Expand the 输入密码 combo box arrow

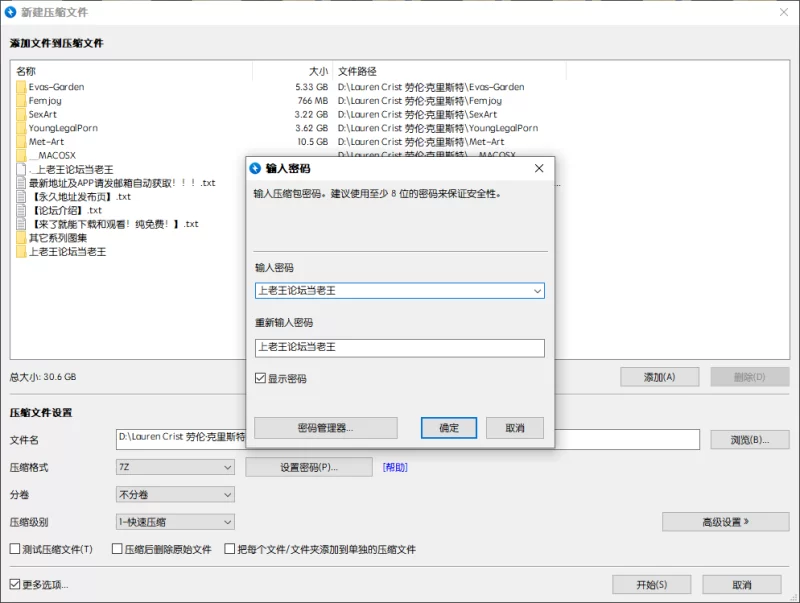pos(537,291)
